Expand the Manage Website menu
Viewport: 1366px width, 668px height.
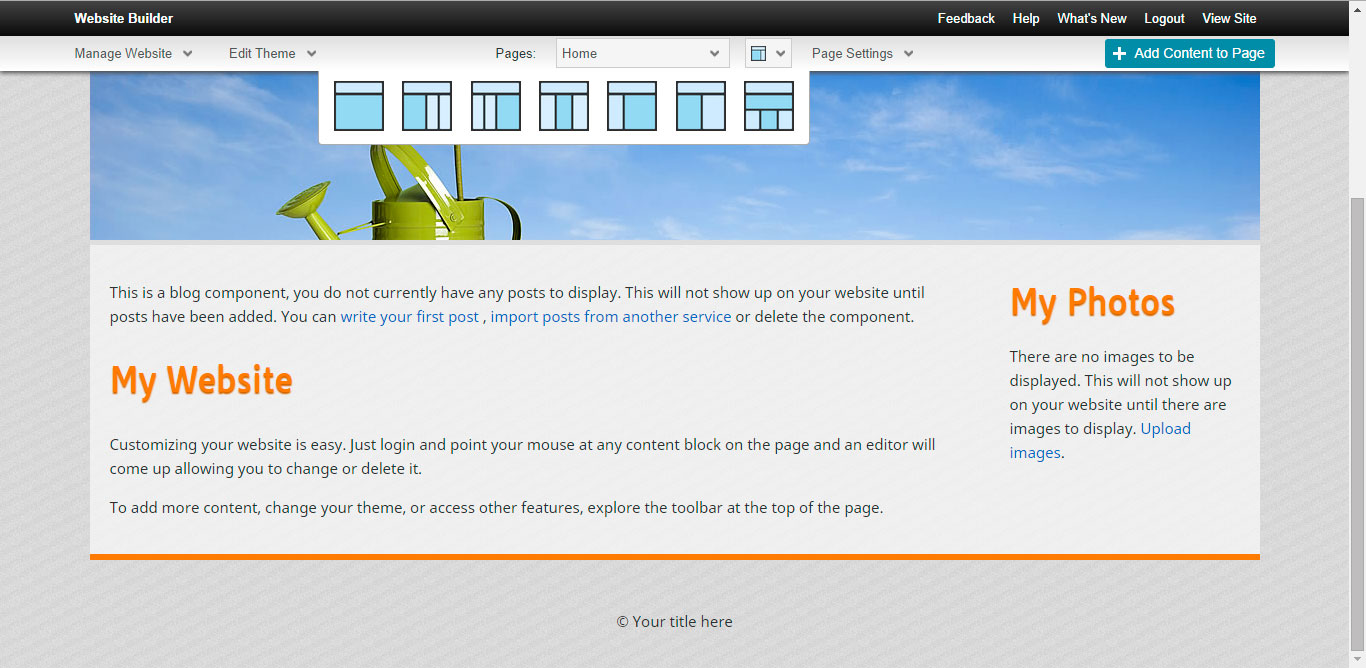tap(134, 54)
